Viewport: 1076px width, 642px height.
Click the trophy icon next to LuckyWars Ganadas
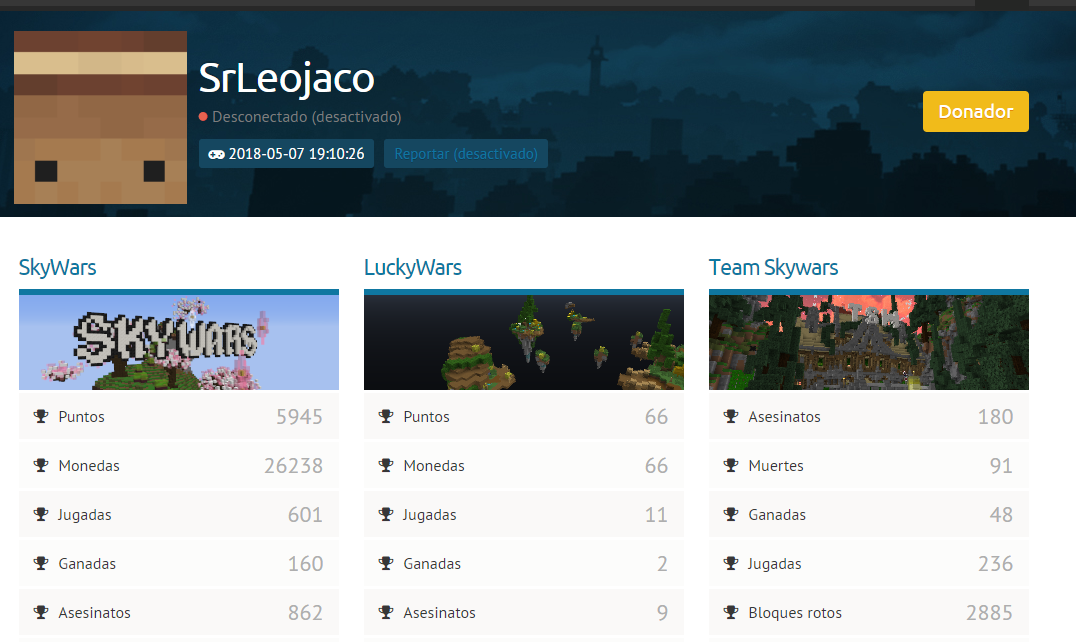point(386,563)
